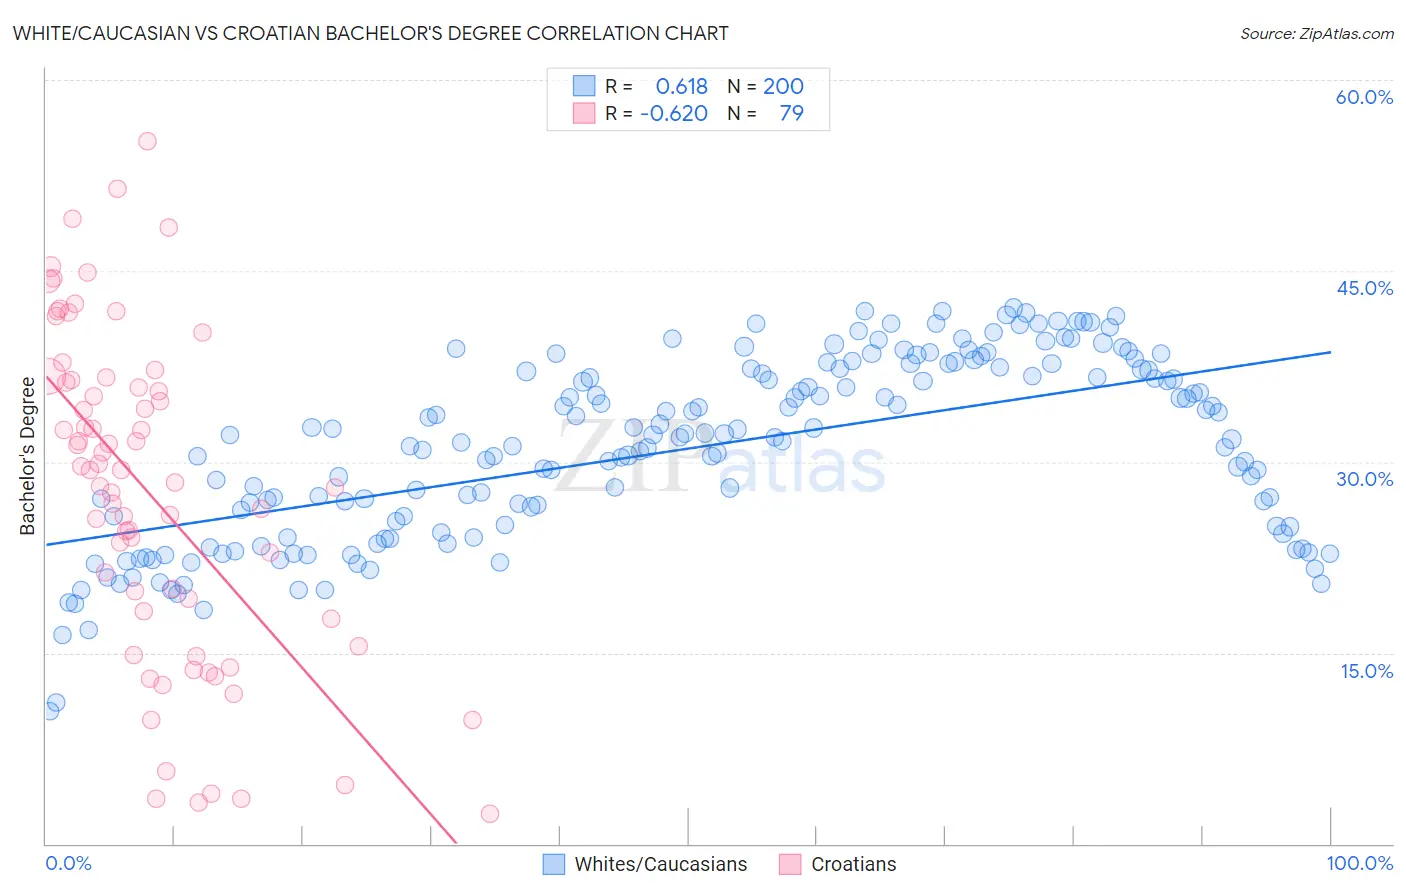This screenshot has height=892, width=1406.
Task: Click the right end of the blue trend line
Action: (1330, 352)
